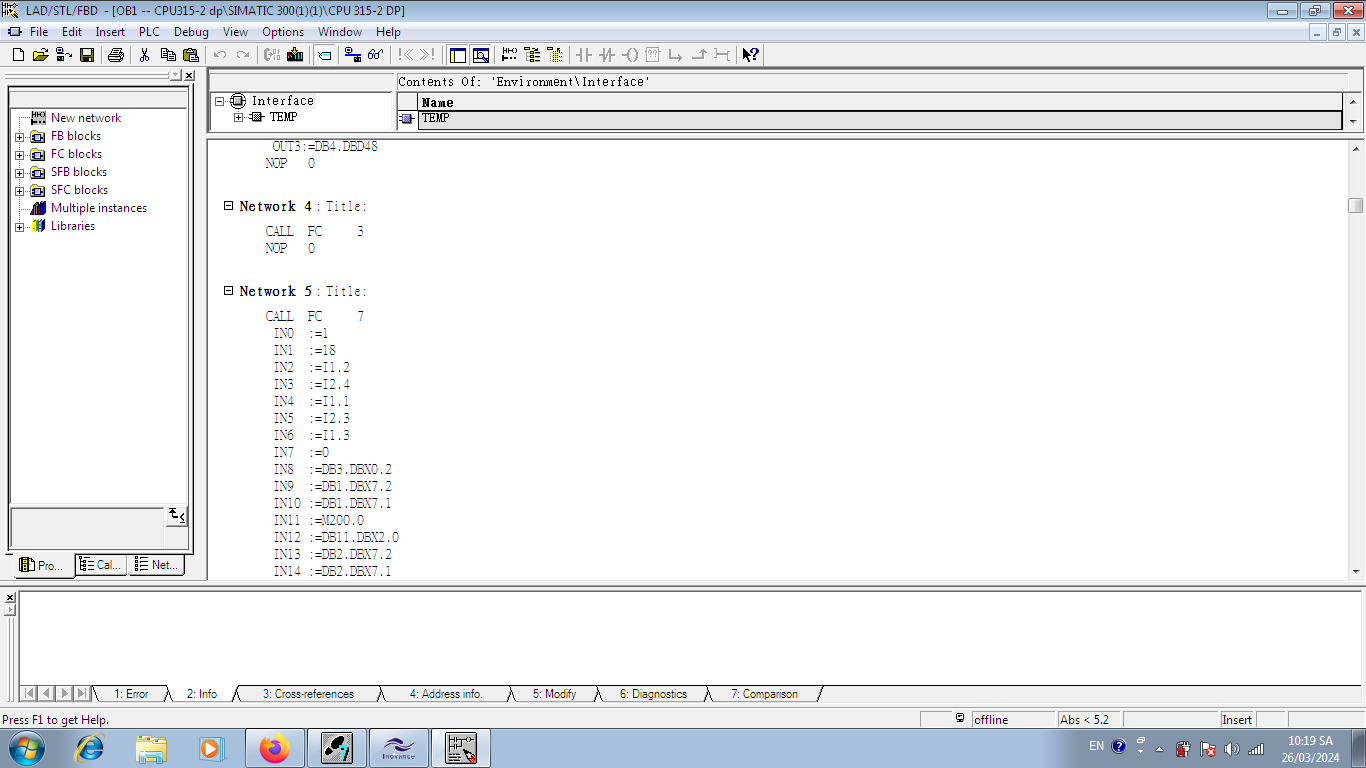Click the connection line icon

(722, 55)
